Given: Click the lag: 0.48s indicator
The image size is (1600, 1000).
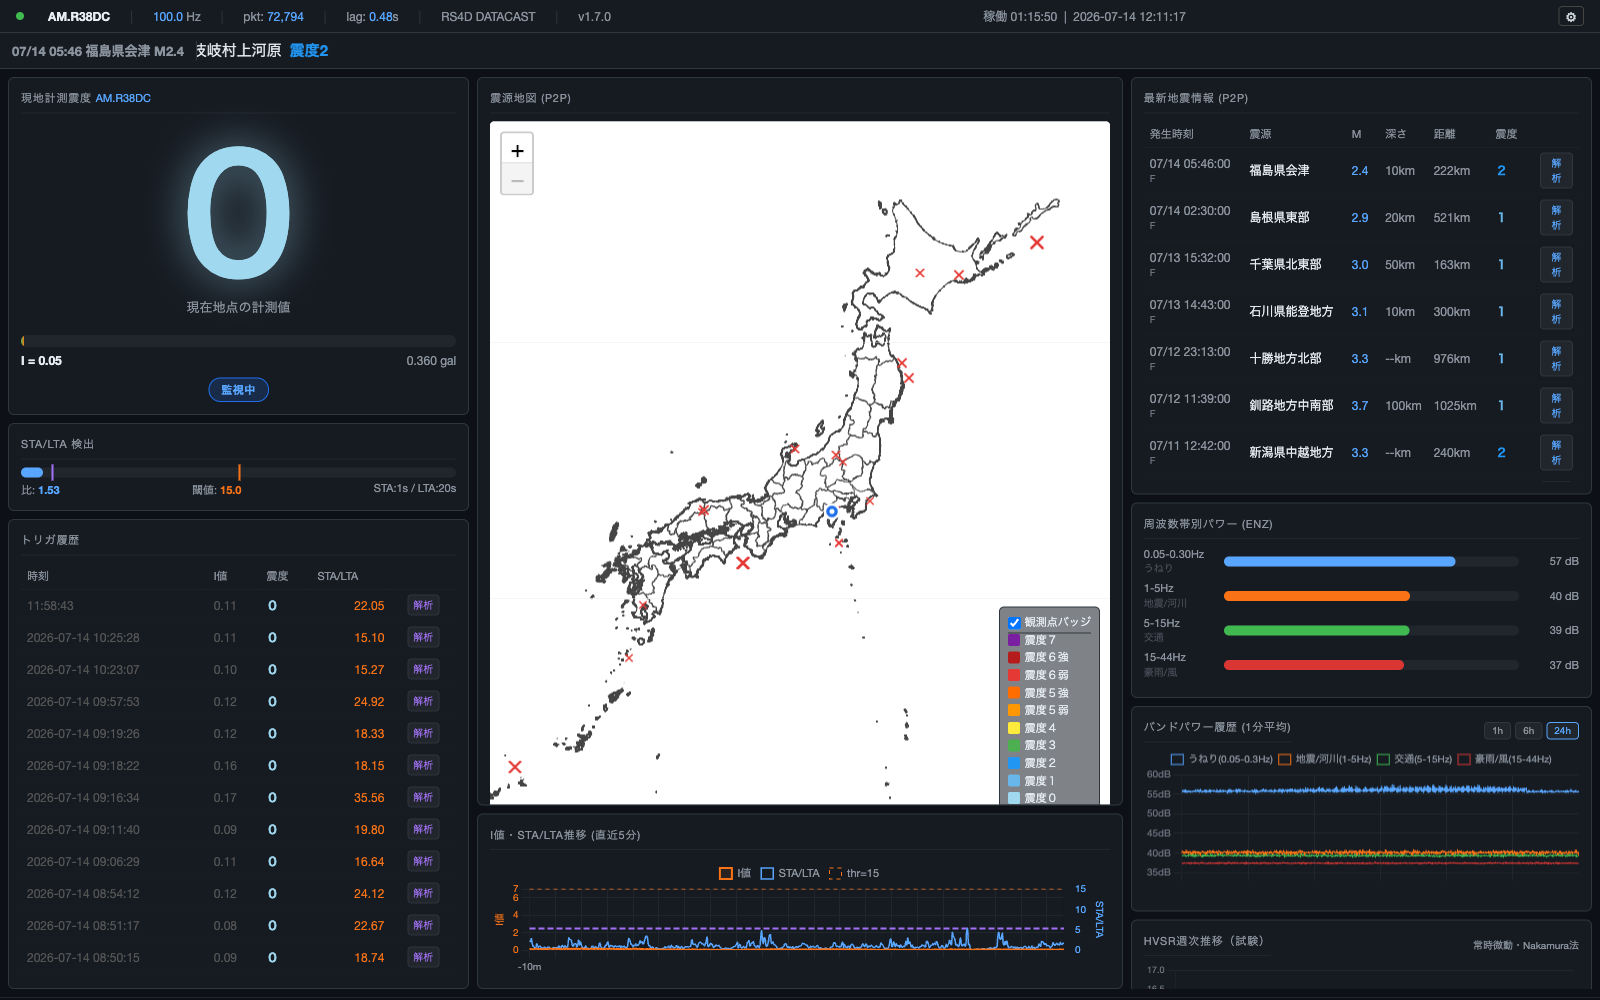Looking at the screenshot, I should [372, 17].
